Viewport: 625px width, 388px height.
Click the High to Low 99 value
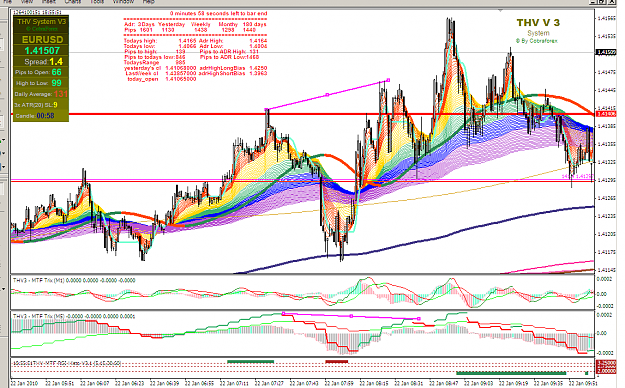tap(57, 83)
